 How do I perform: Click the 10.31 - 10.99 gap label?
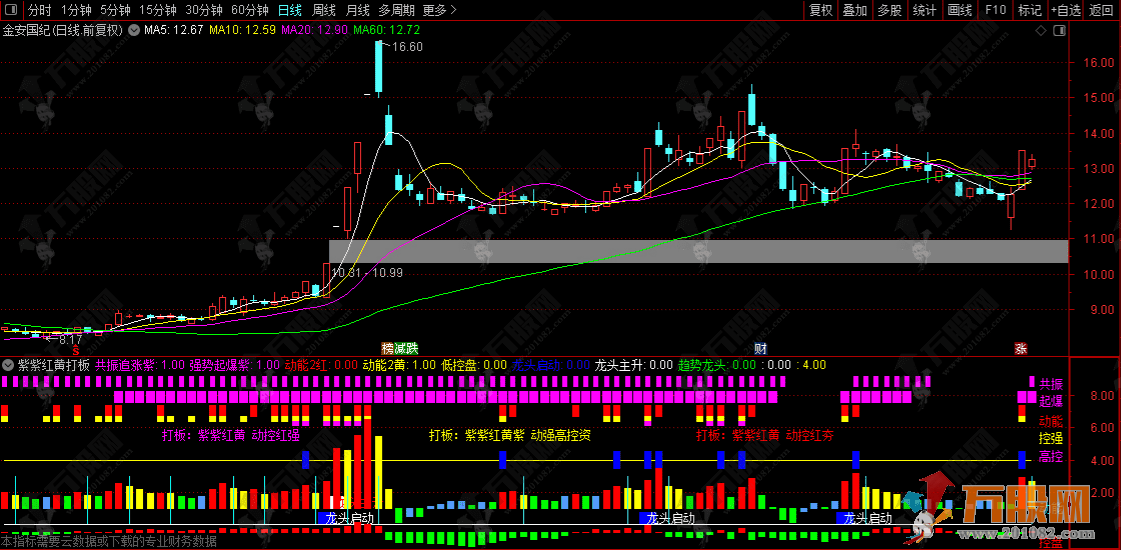[x=367, y=272]
